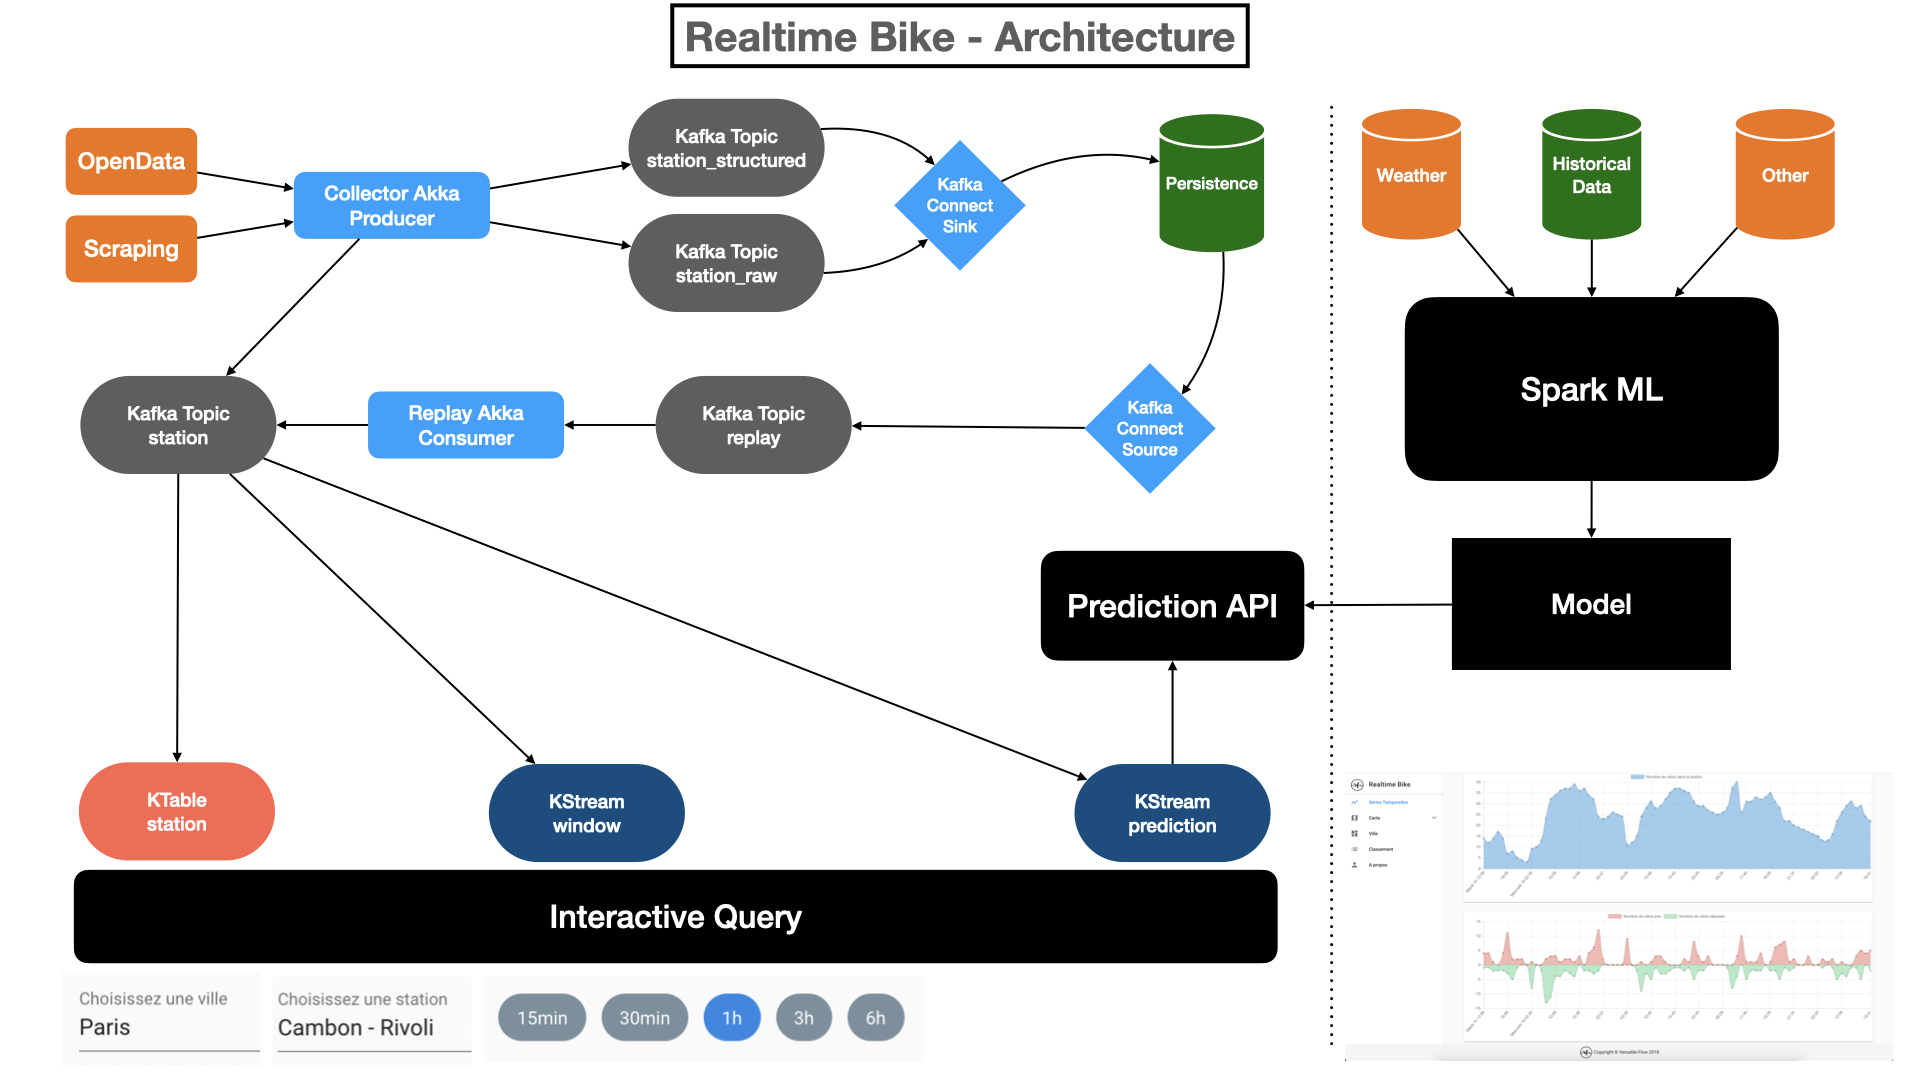
Task: Select the 15min time range
Action: click(541, 1017)
